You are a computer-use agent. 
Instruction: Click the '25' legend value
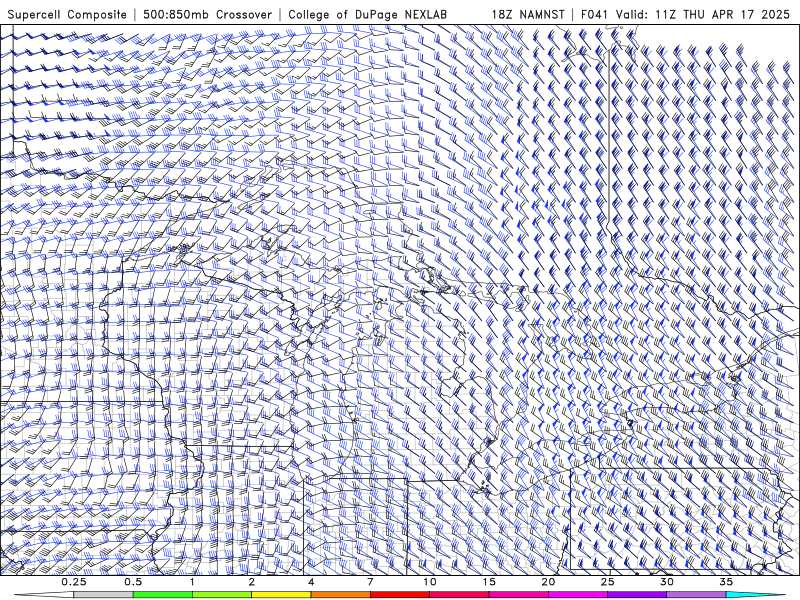pyautogui.click(x=607, y=582)
